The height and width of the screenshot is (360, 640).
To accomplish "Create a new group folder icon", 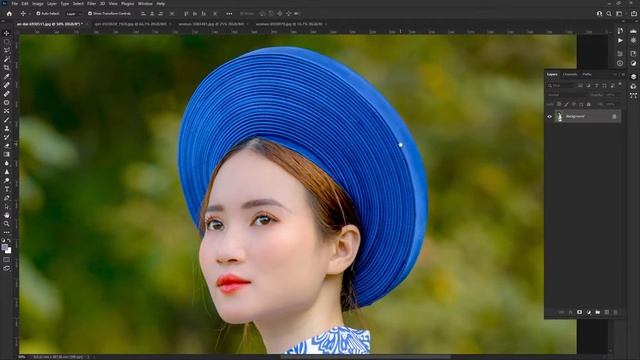I will click(x=598, y=312).
